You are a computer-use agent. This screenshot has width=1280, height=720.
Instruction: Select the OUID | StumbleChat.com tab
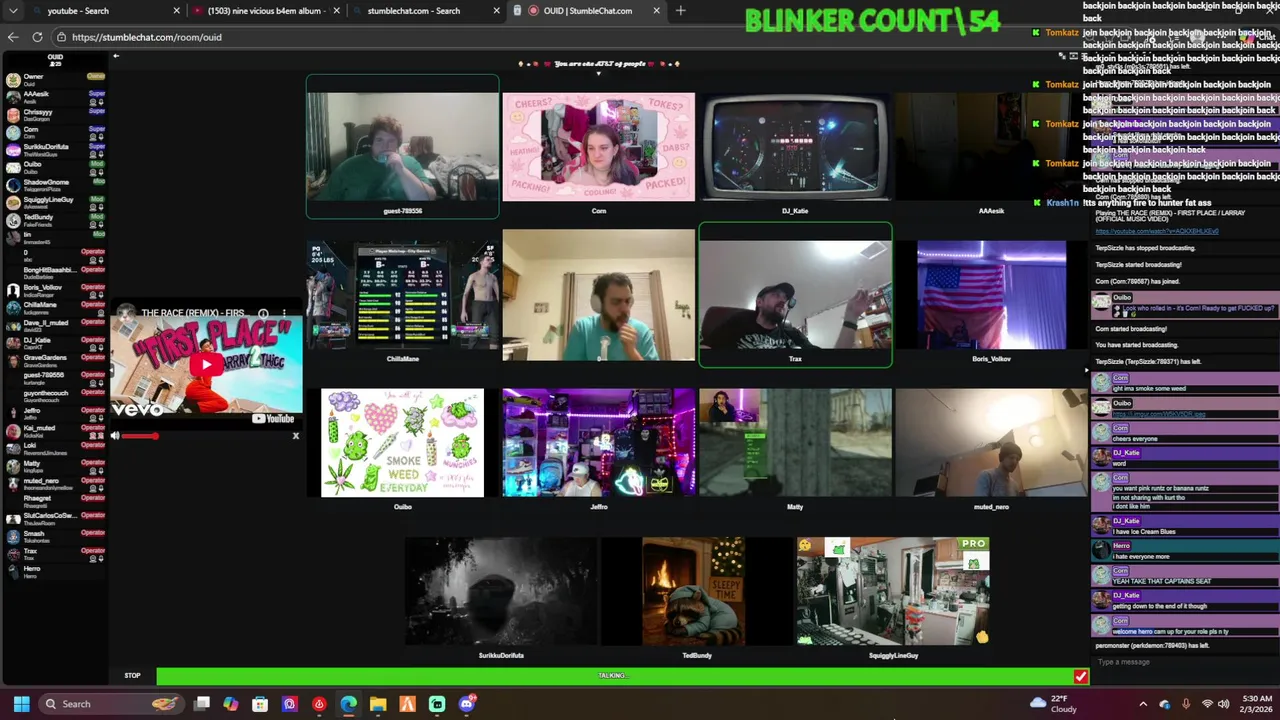coord(587,11)
